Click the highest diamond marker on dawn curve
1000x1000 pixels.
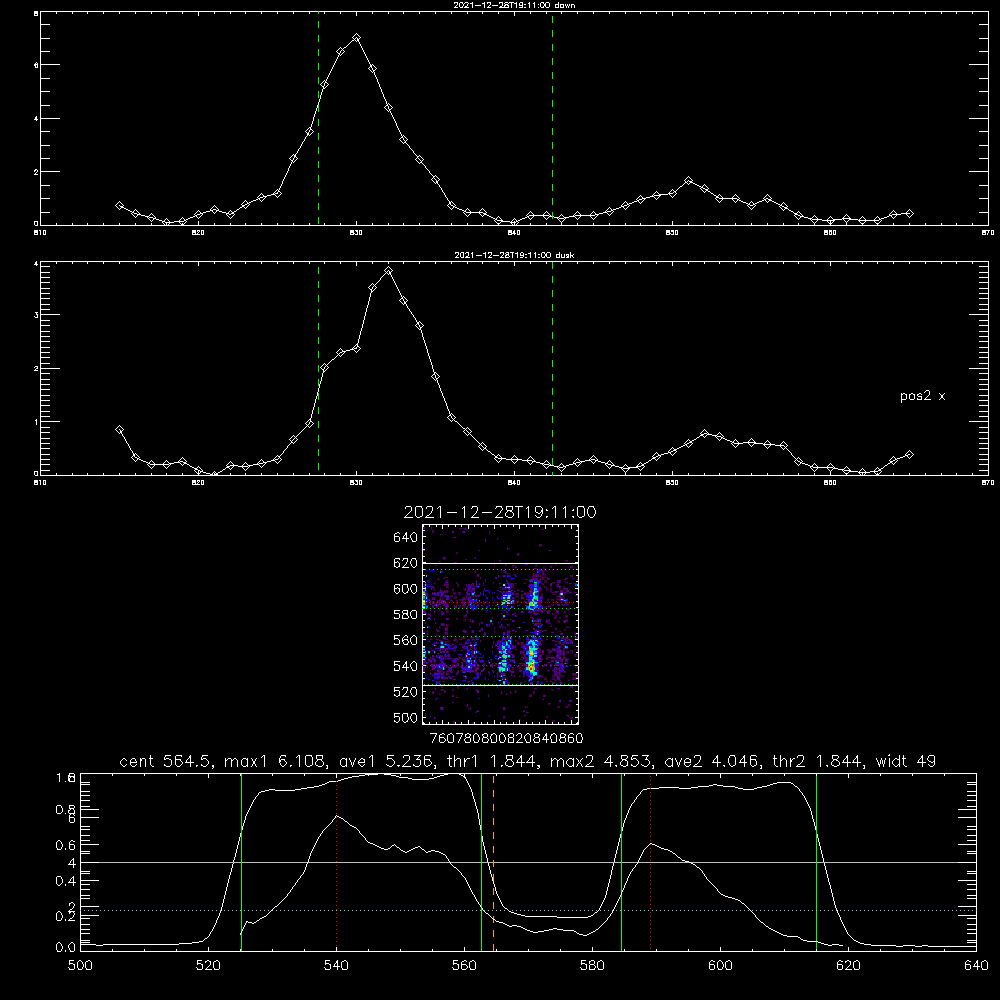[357, 38]
